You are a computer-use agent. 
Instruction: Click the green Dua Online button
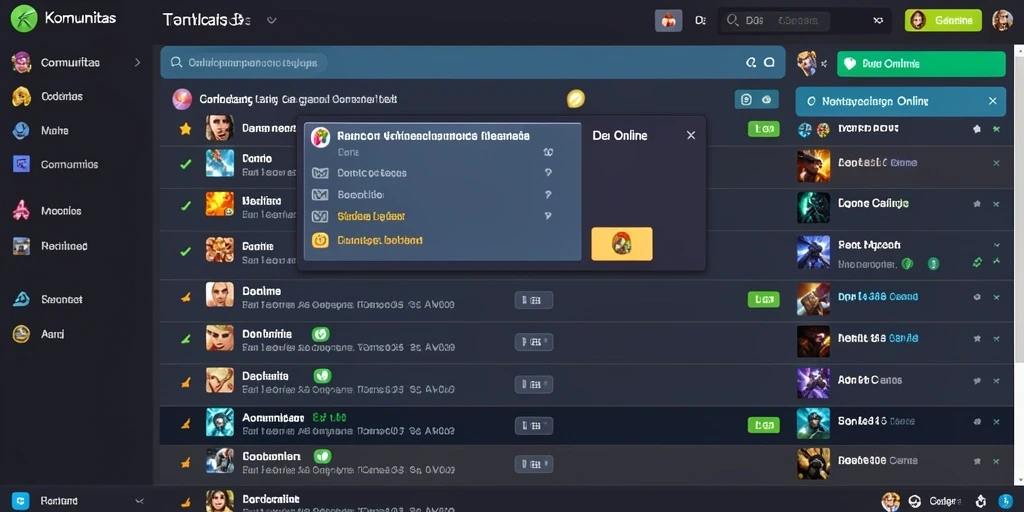[921, 64]
